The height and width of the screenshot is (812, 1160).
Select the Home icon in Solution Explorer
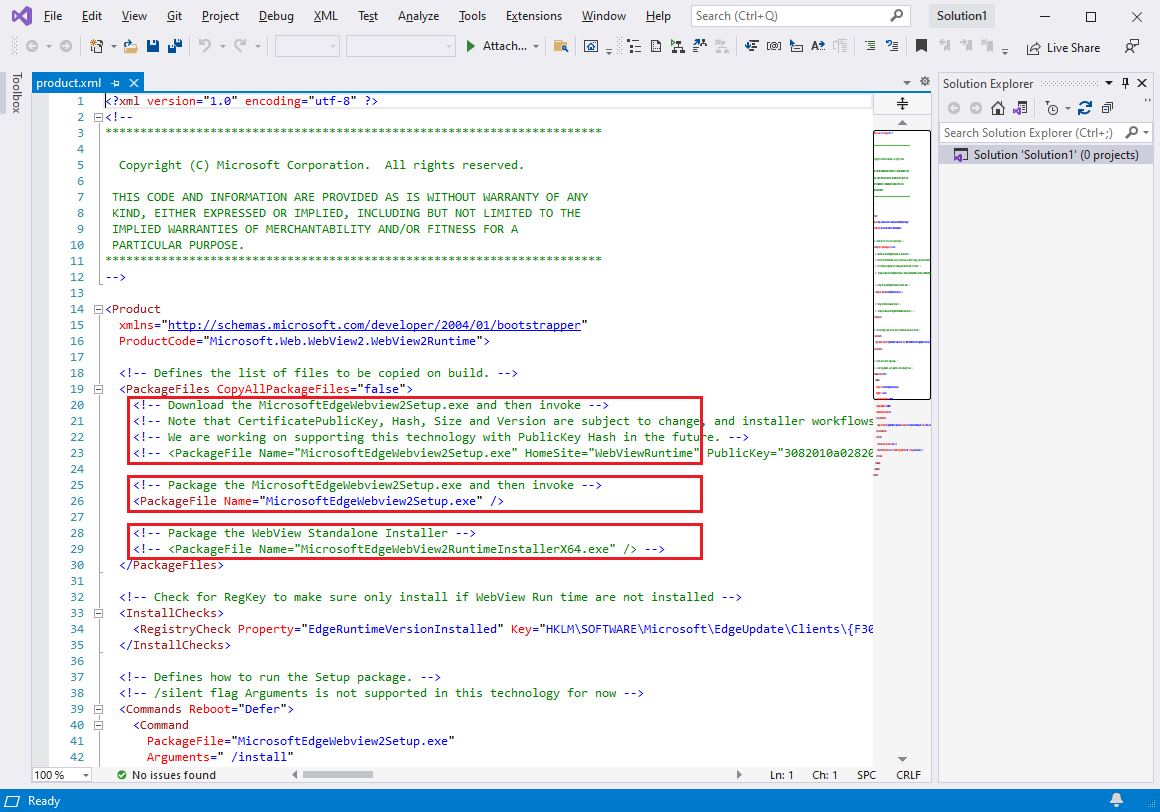[x=998, y=107]
